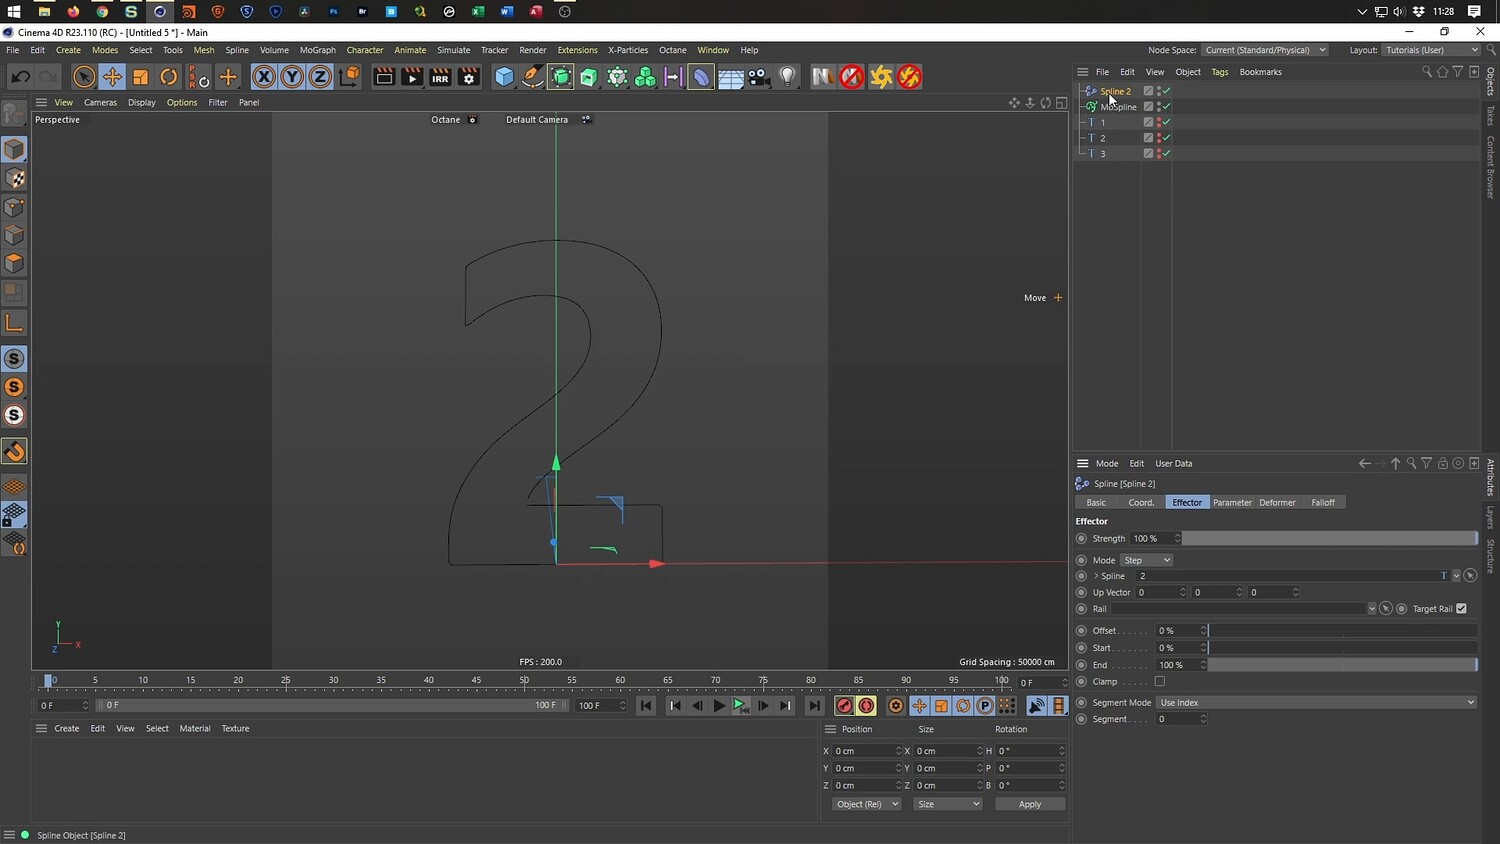This screenshot has width=1500, height=844.
Task: Click the IRR interactive render region icon
Action: [x=440, y=77]
